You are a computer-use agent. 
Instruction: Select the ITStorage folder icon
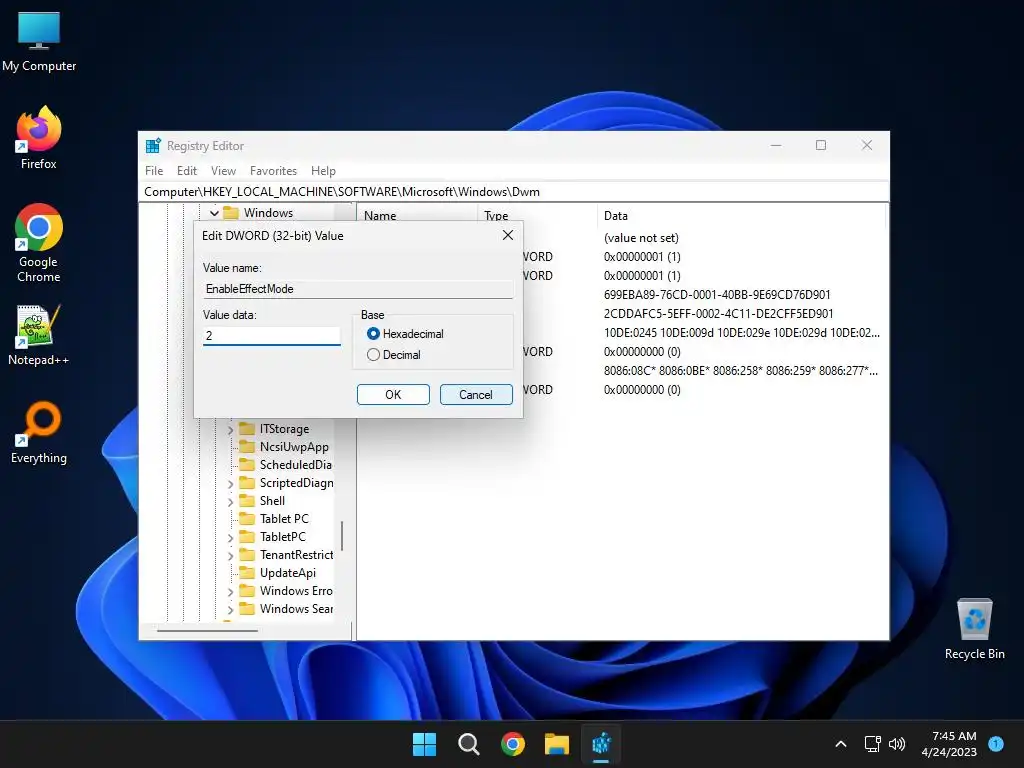(x=246, y=429)
